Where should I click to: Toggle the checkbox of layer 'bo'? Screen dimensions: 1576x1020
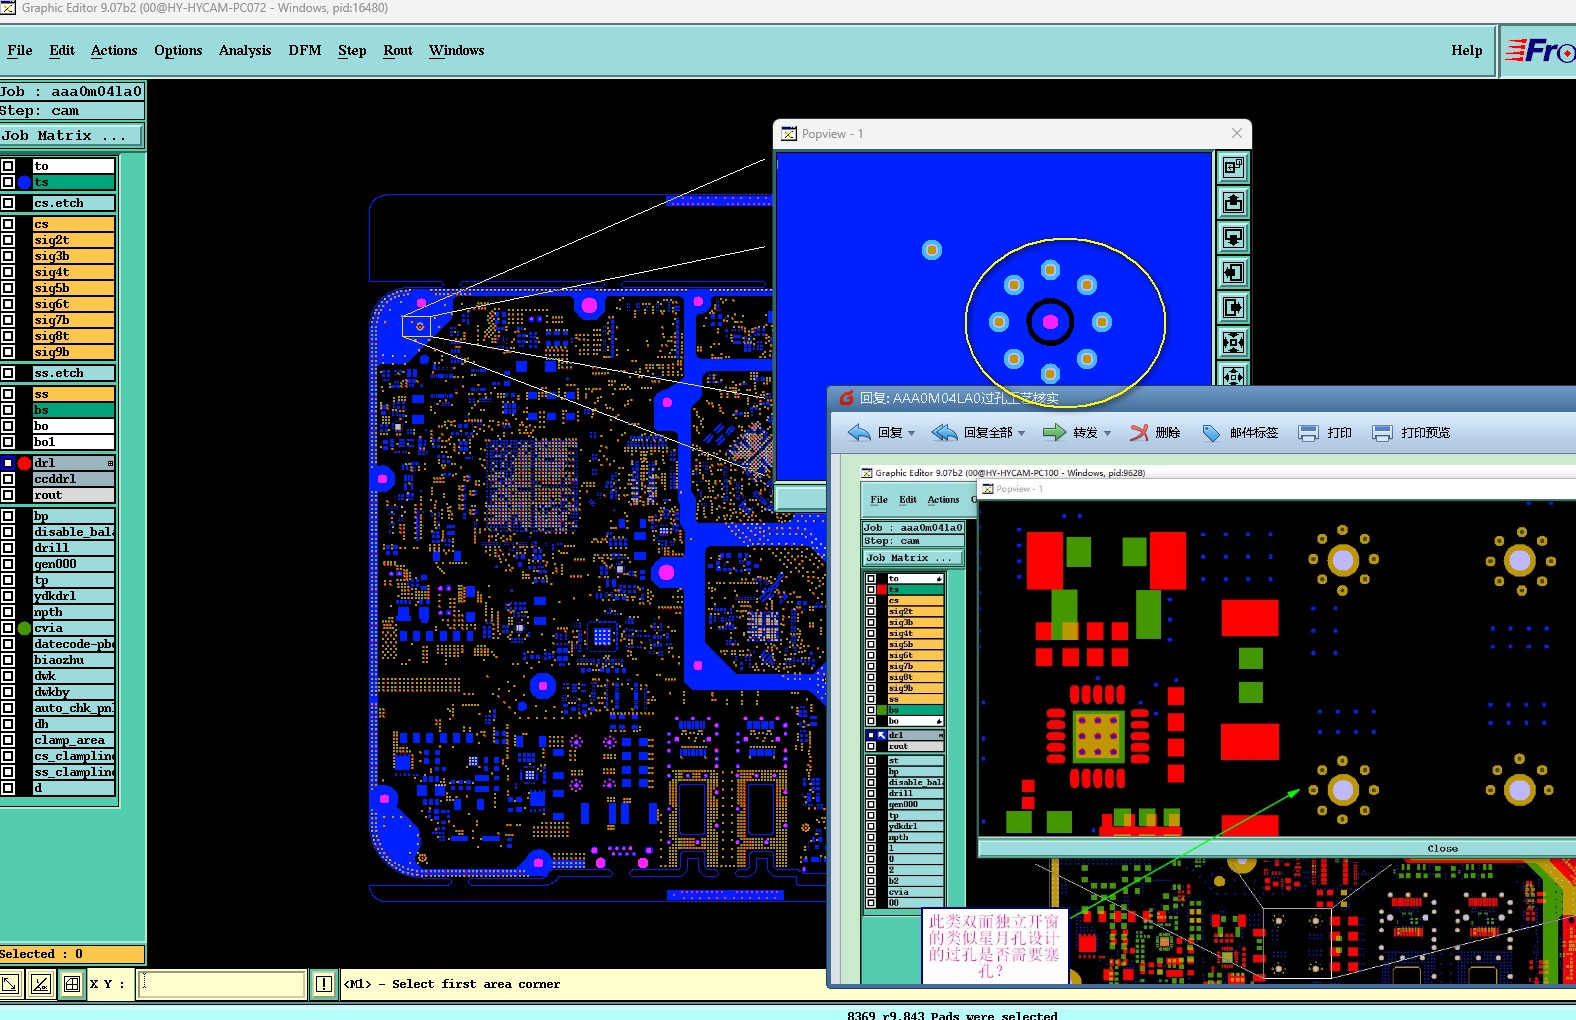(8, 426)
